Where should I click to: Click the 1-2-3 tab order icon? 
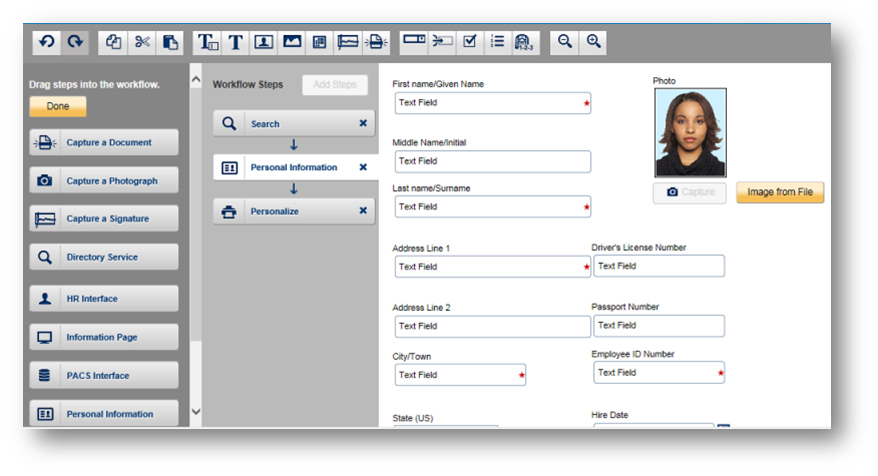click(526, 42)
